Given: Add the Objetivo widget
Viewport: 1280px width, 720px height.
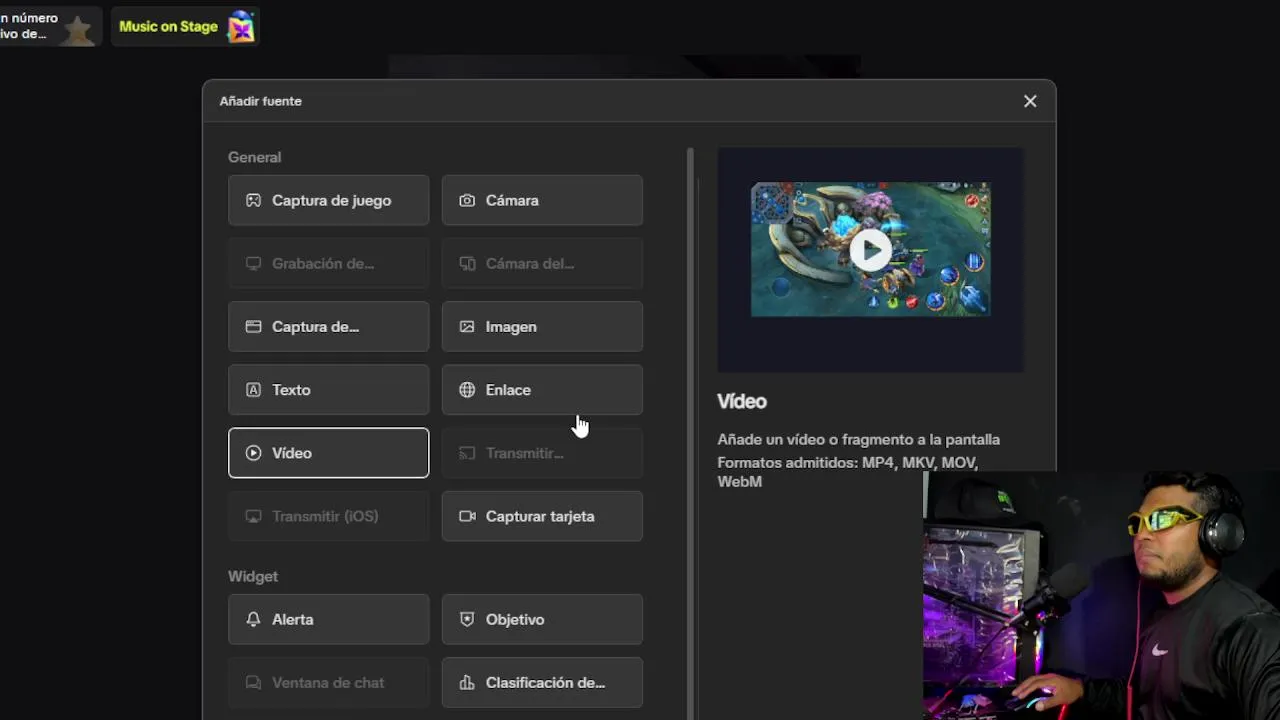Looking at the screenshot, I should 542,619.
